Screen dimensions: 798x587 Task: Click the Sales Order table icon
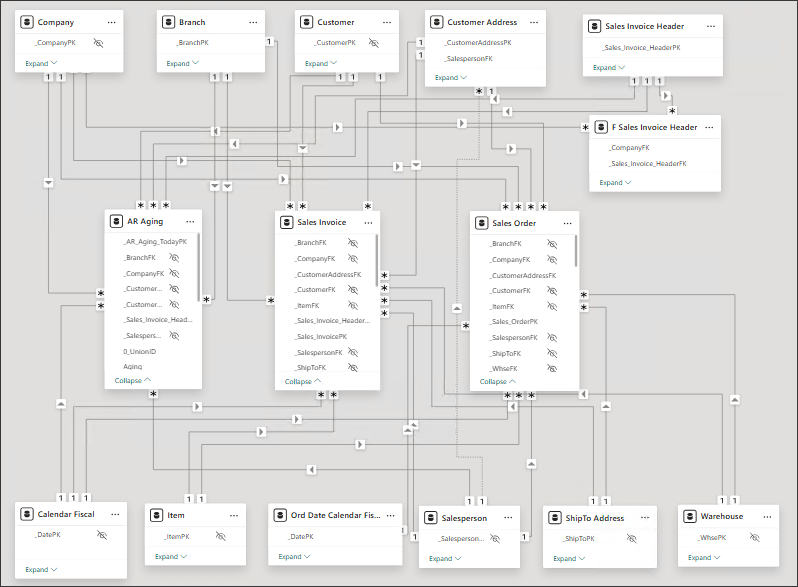point(482,222)
